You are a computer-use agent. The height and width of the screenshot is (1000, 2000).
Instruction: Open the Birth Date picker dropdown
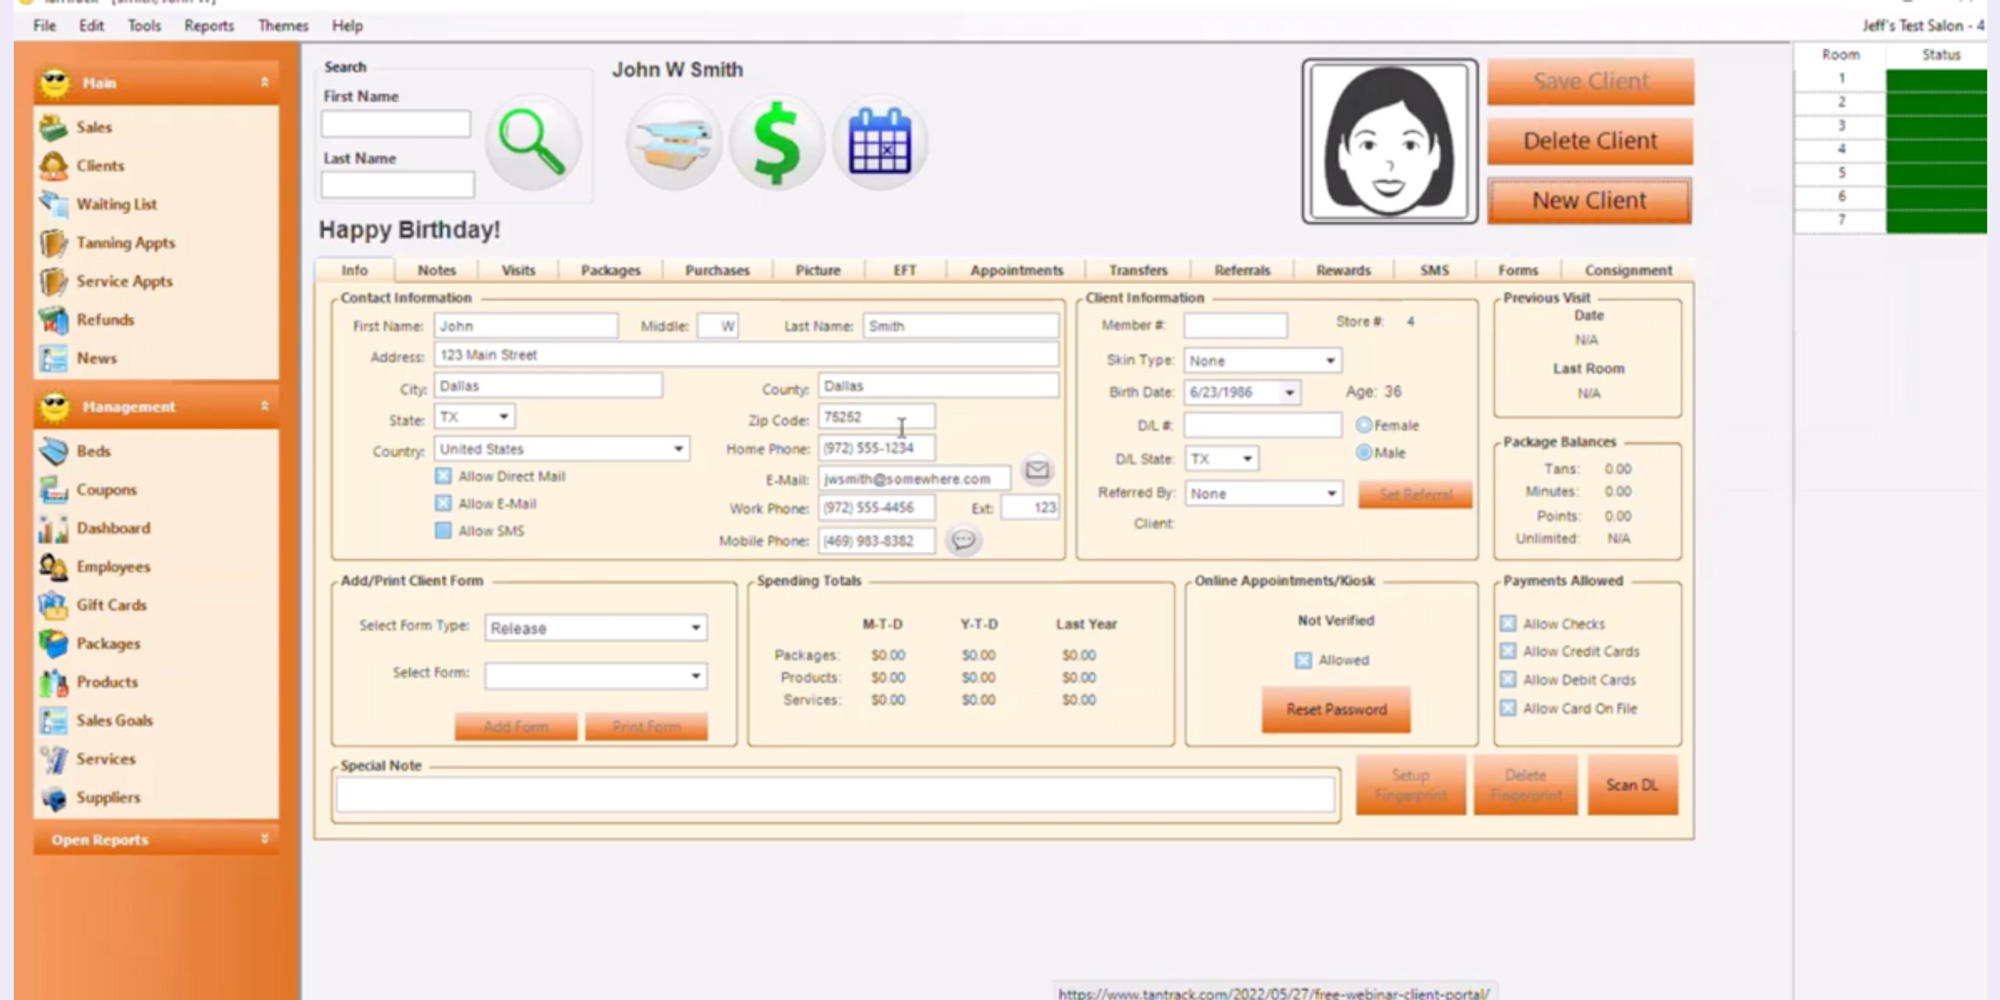coord(1289,392)
